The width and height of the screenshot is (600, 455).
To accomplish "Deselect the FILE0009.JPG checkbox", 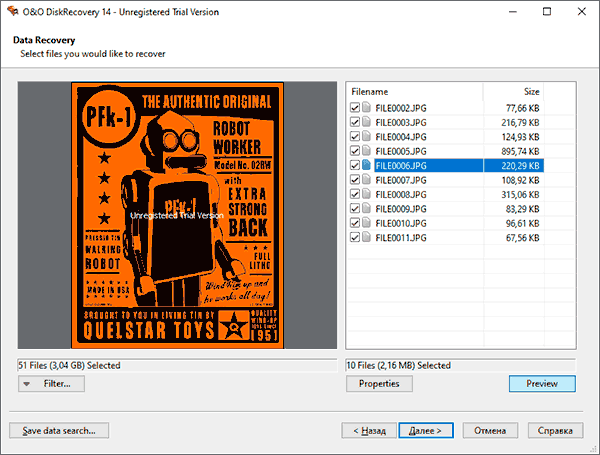I will click(x=355, y=209).
